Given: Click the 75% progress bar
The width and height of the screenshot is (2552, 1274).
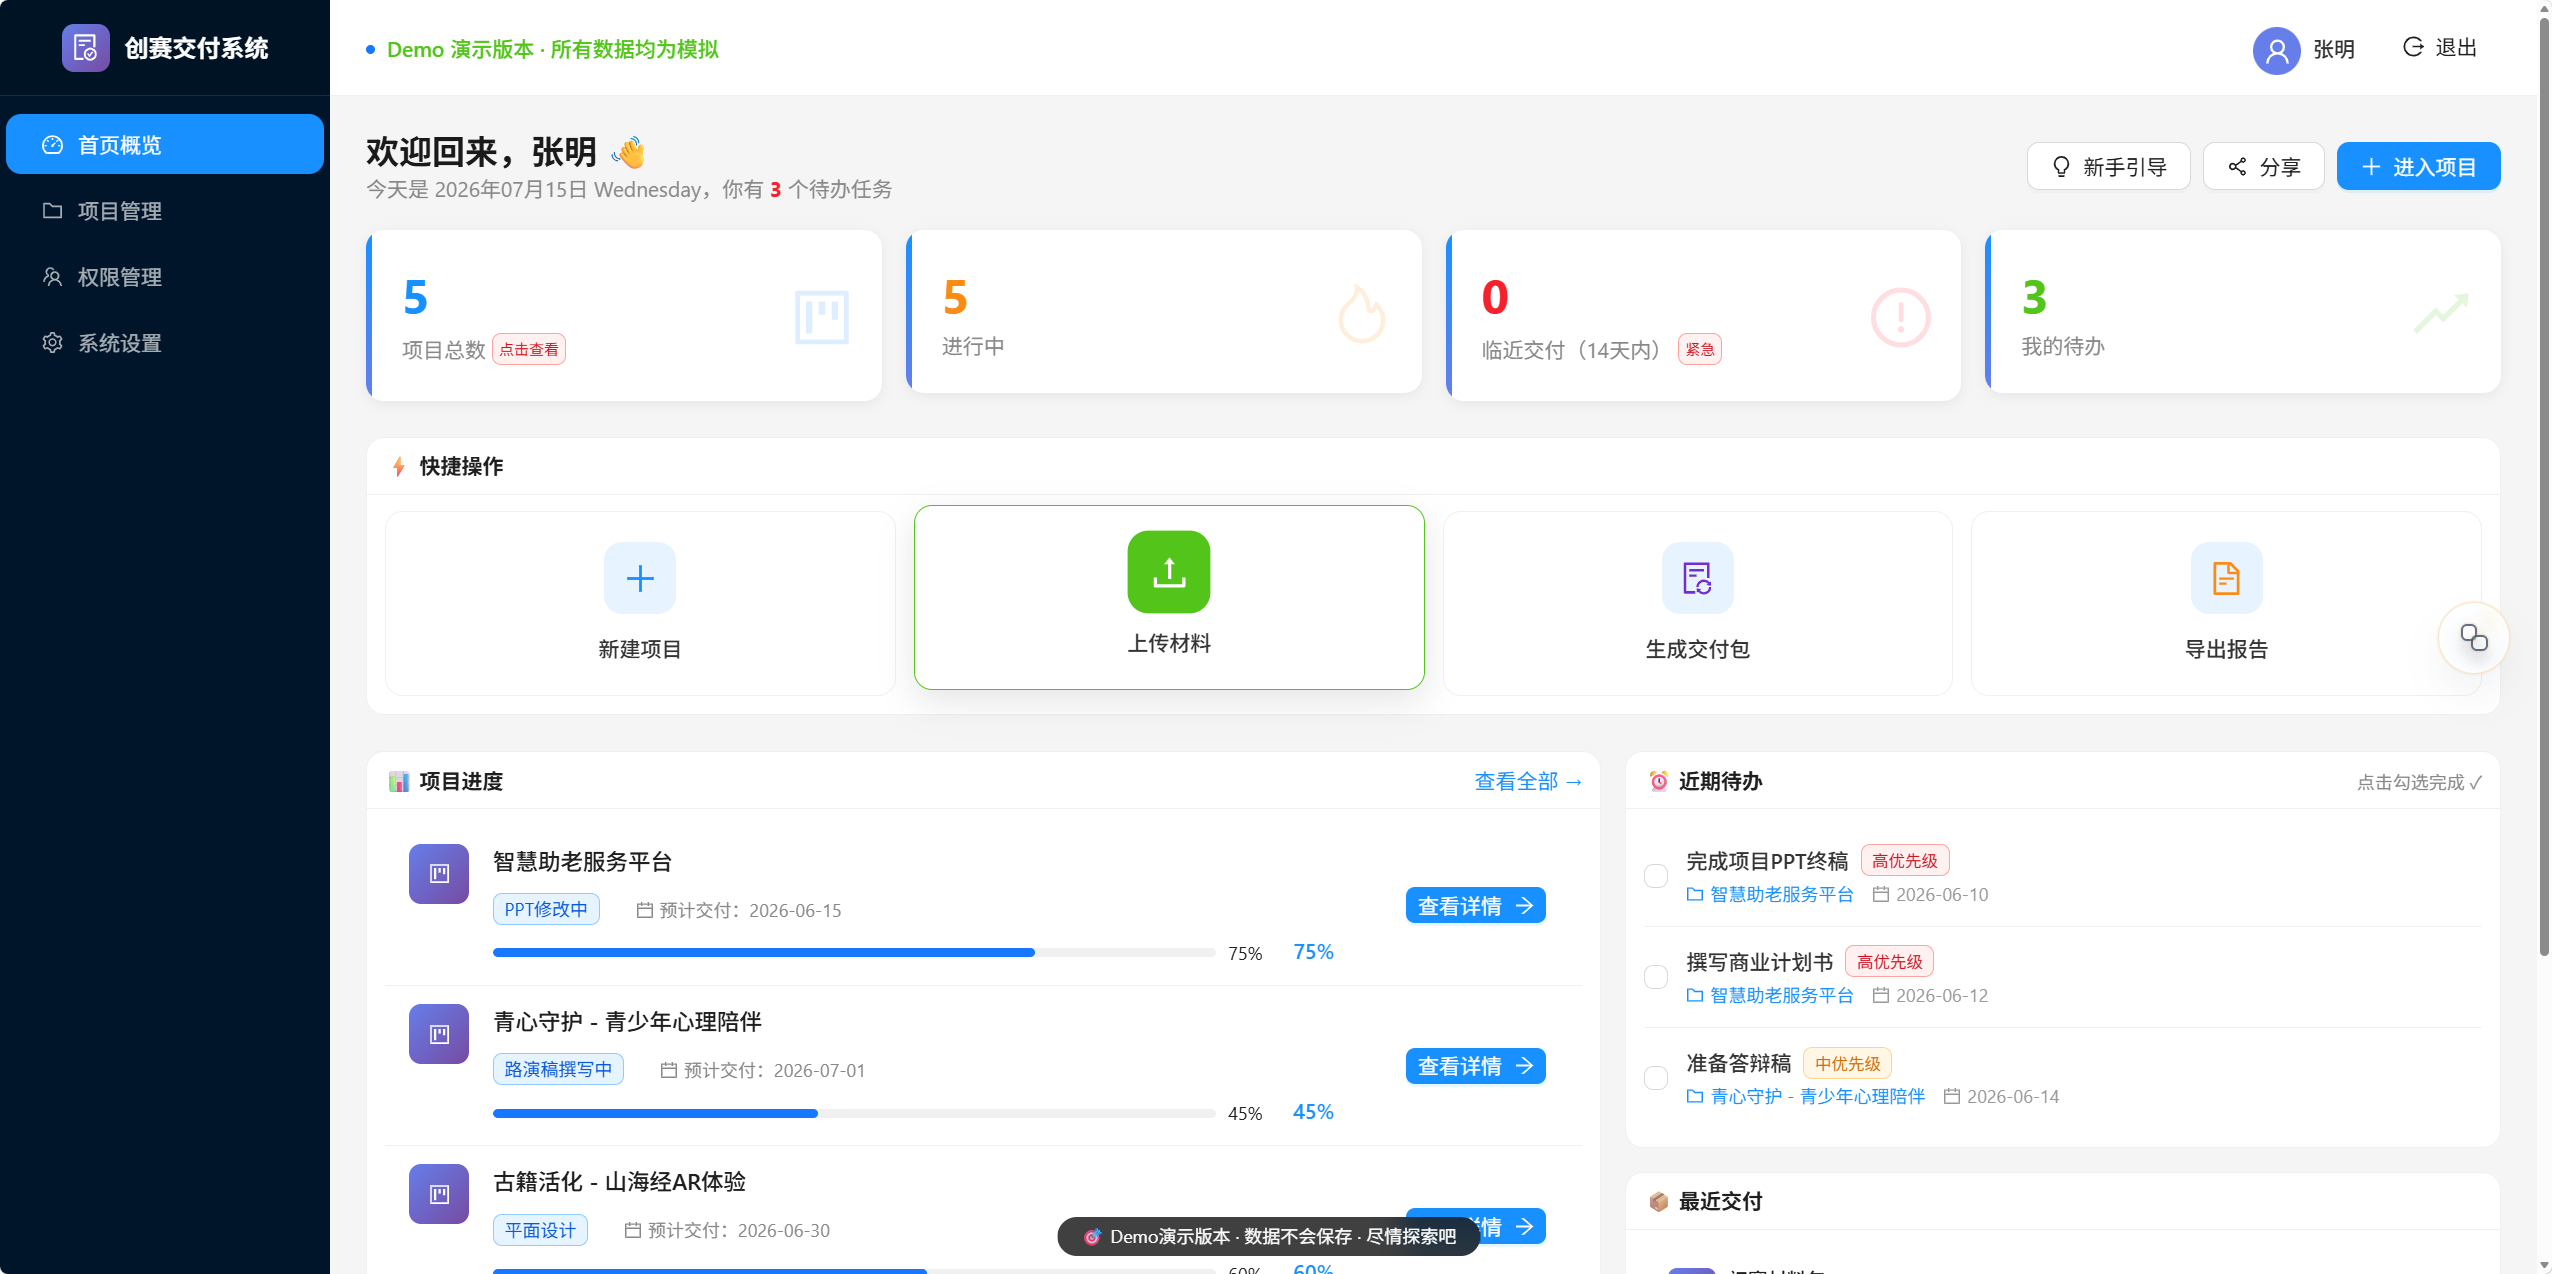Looking at the screenshot, I should coord(854,953).
